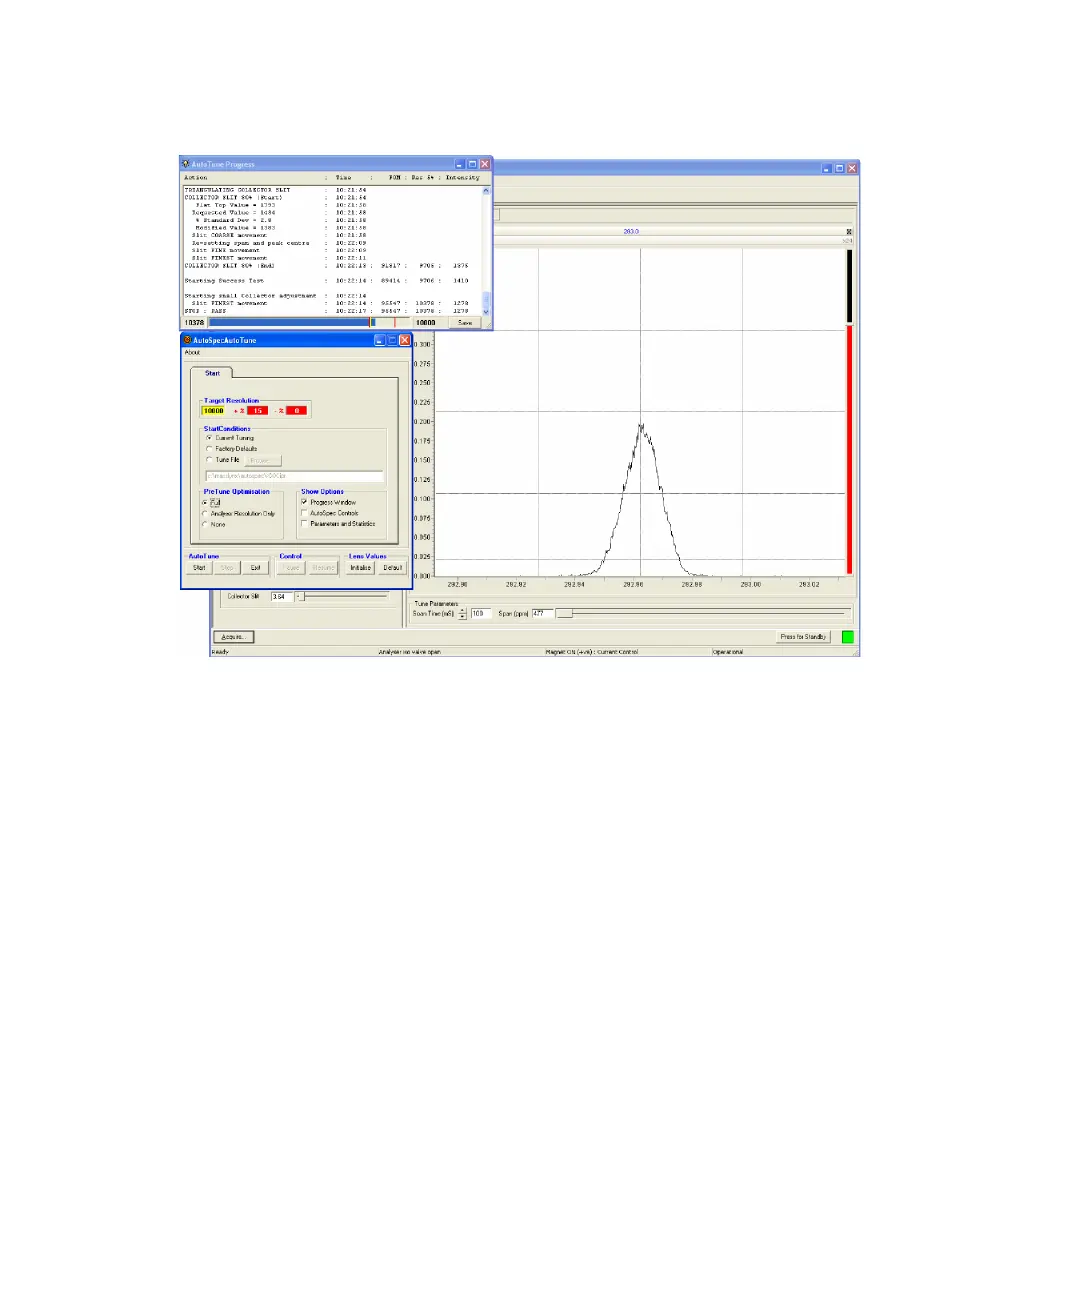The height and width of the screenshot is (1296, 1080).
Task: Switch to the Start tab
Action: [212, 373]
